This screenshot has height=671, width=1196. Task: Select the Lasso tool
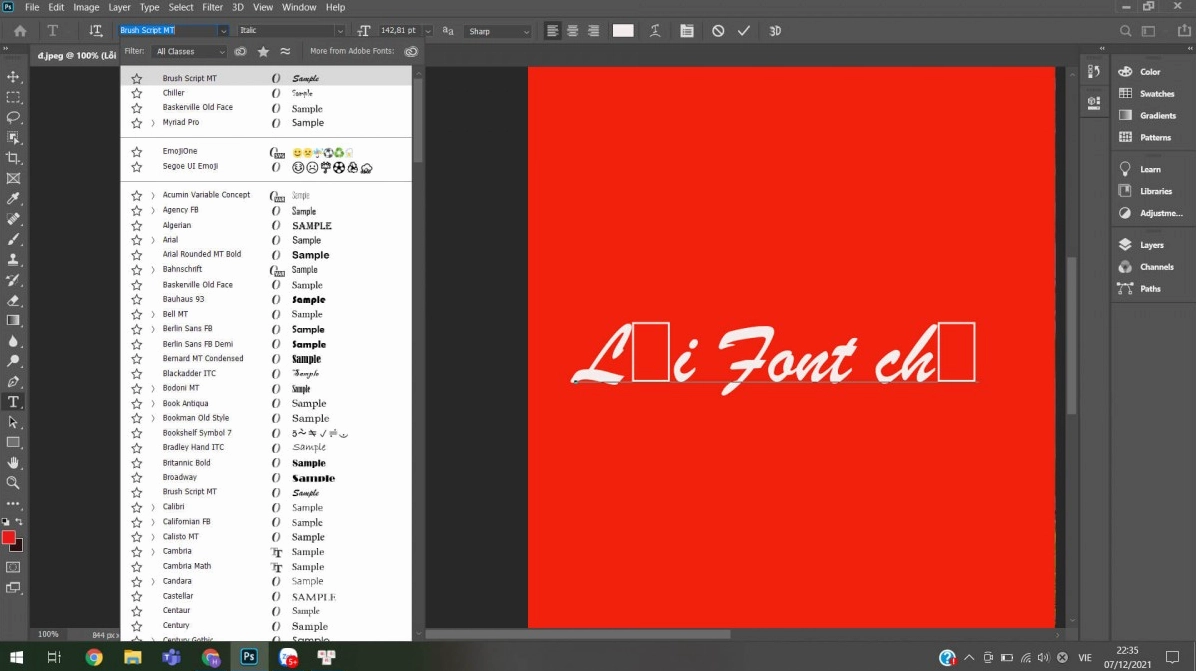point(14,117)
